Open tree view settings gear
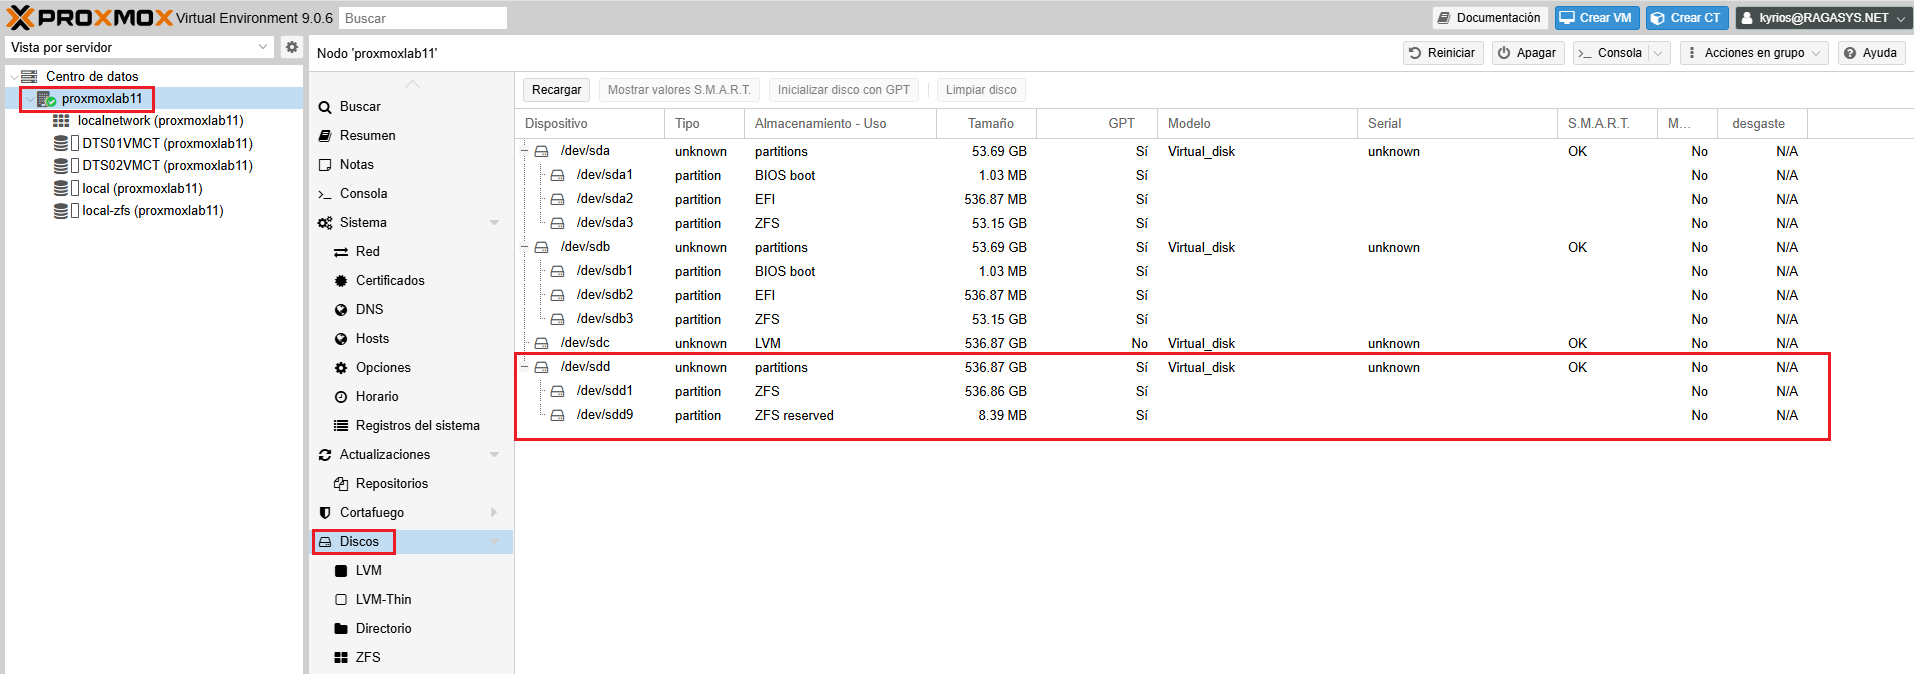 point(291,47)
